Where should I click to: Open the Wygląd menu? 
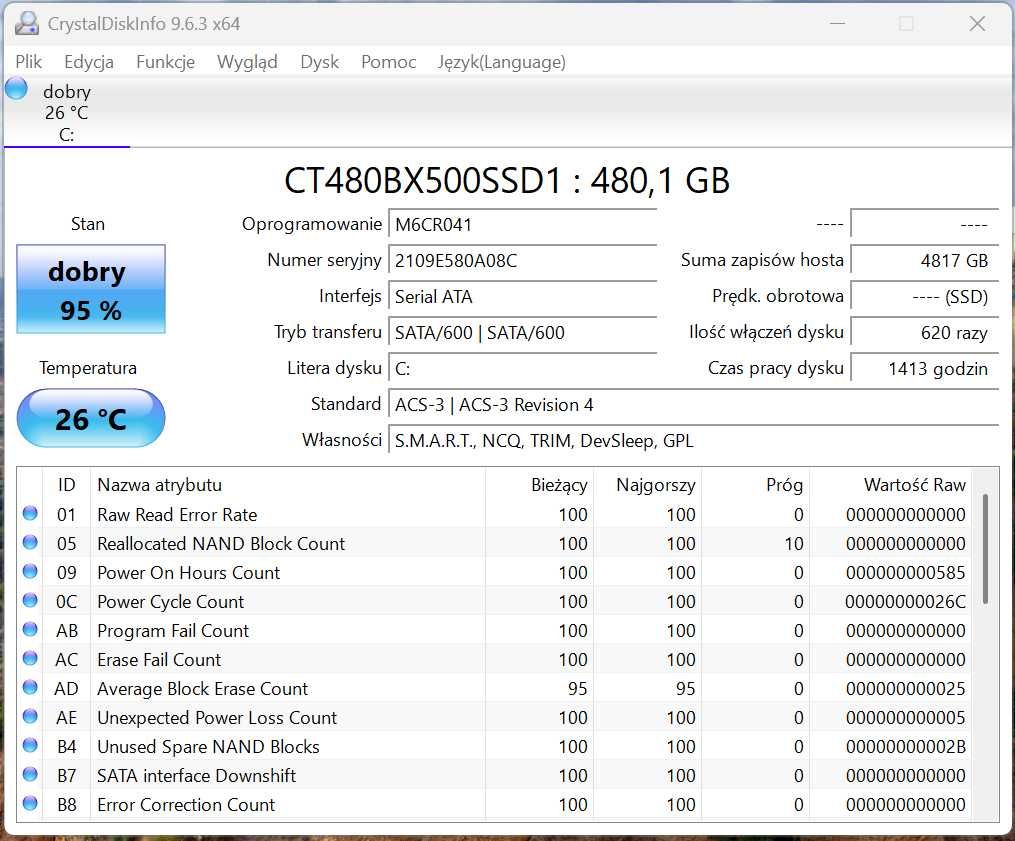tap(247, 62)
